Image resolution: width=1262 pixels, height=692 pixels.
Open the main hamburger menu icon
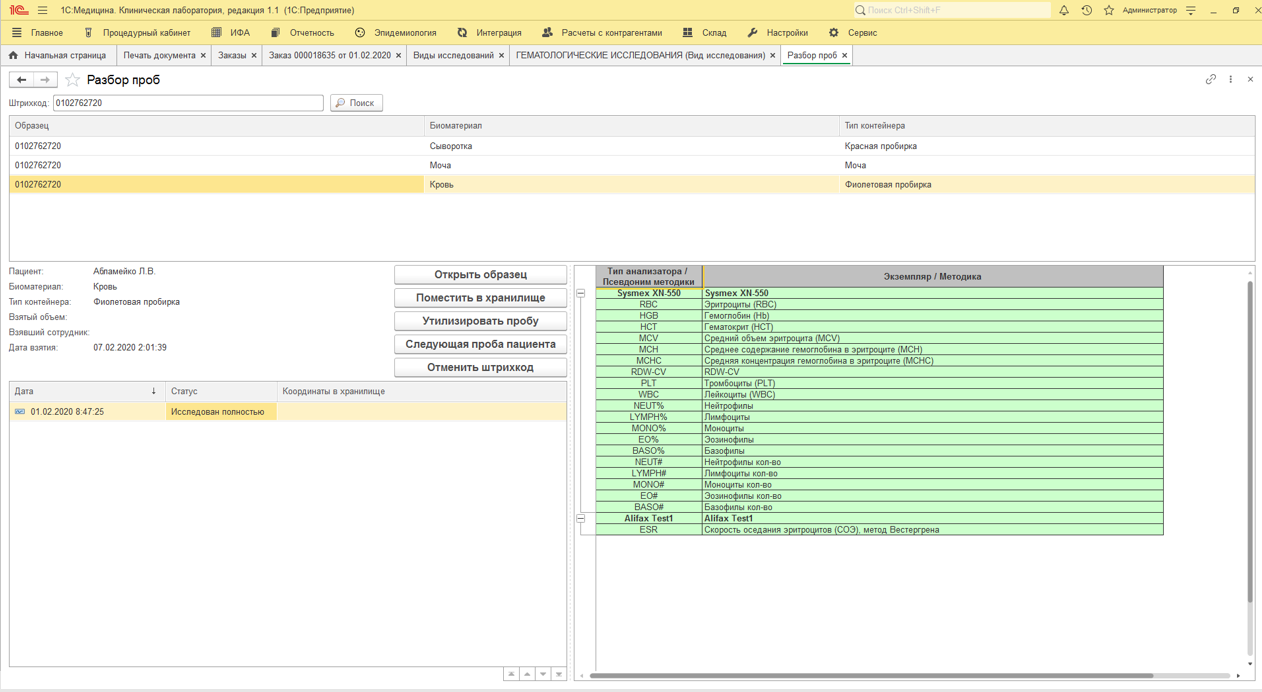coord(43,10)
